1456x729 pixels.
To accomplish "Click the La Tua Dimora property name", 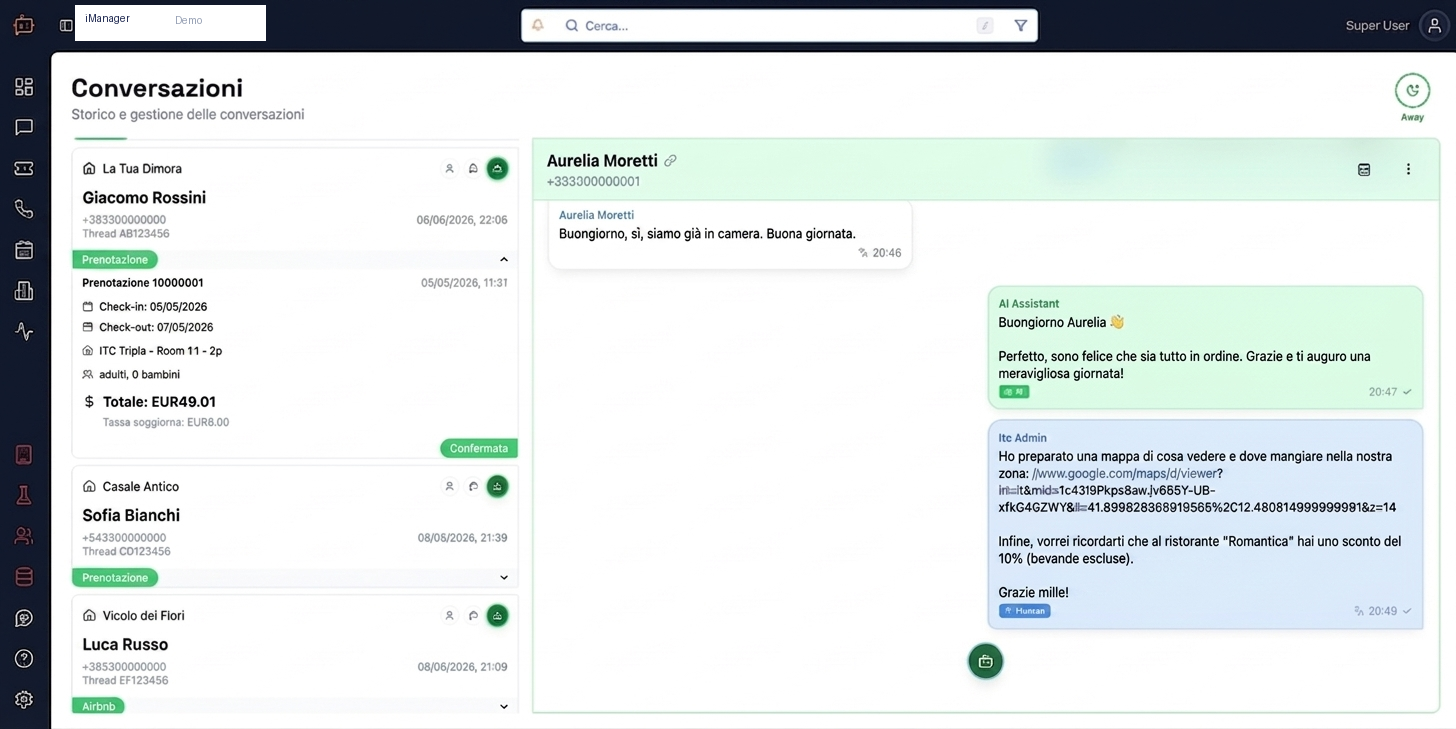I will pyautogui.click(x=142, y=169).
